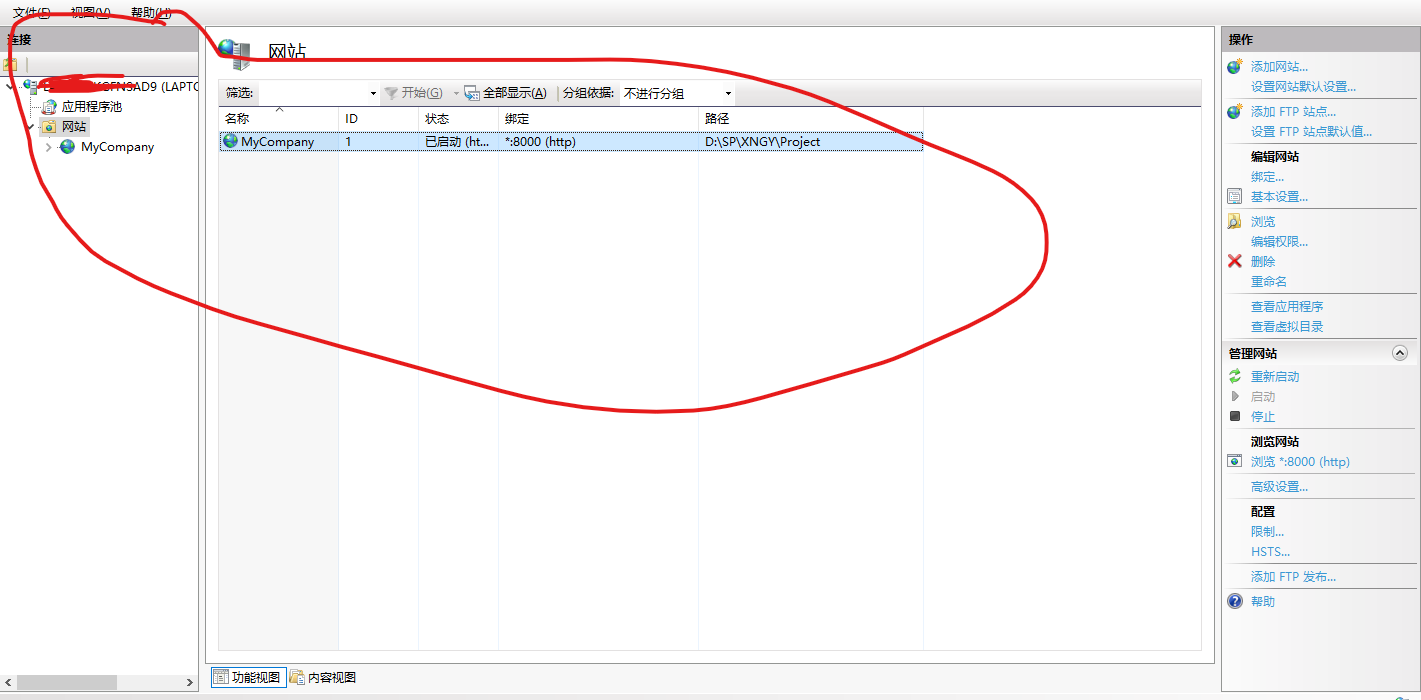Click the red X delete website icon

1234,261
